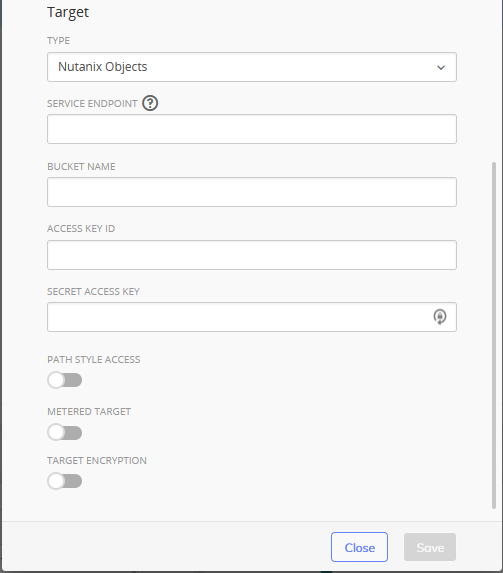Toggle Target Encryption on
The width and height of the screenshot is (503, 573).
click(x=65, y=481)
